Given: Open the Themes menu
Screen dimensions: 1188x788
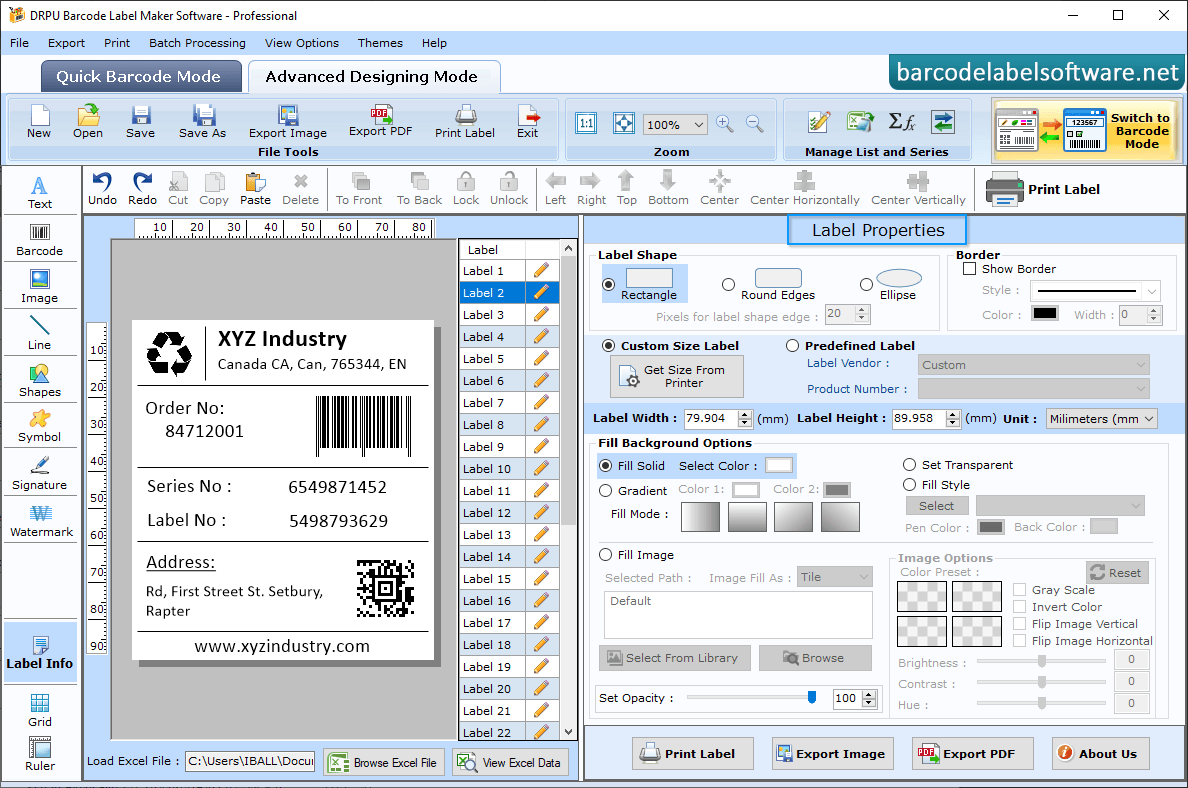Looking at the screenshot, I should click(x=380, y=43).
